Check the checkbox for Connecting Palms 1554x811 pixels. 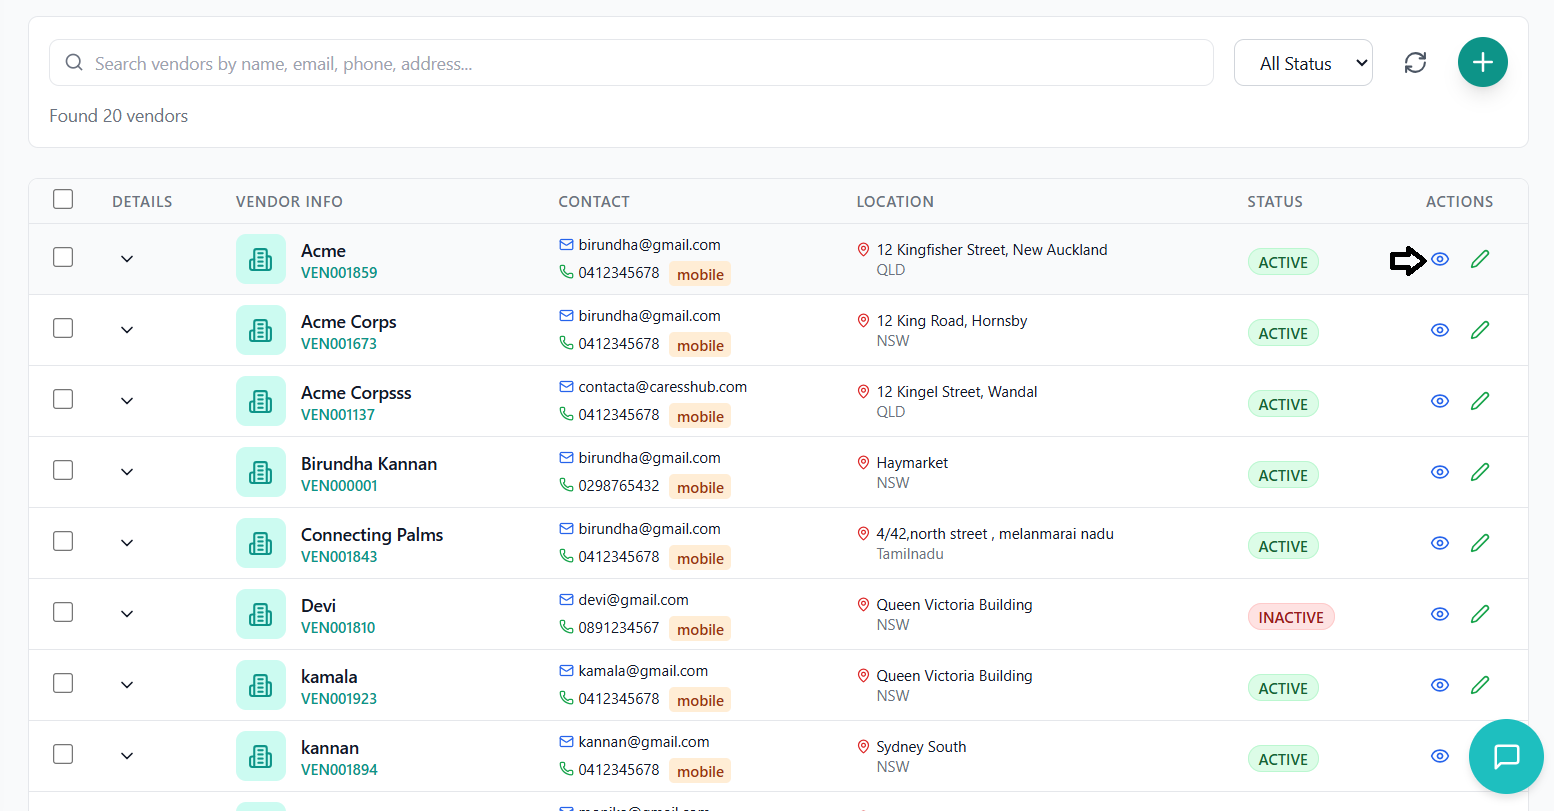(63, 541)
